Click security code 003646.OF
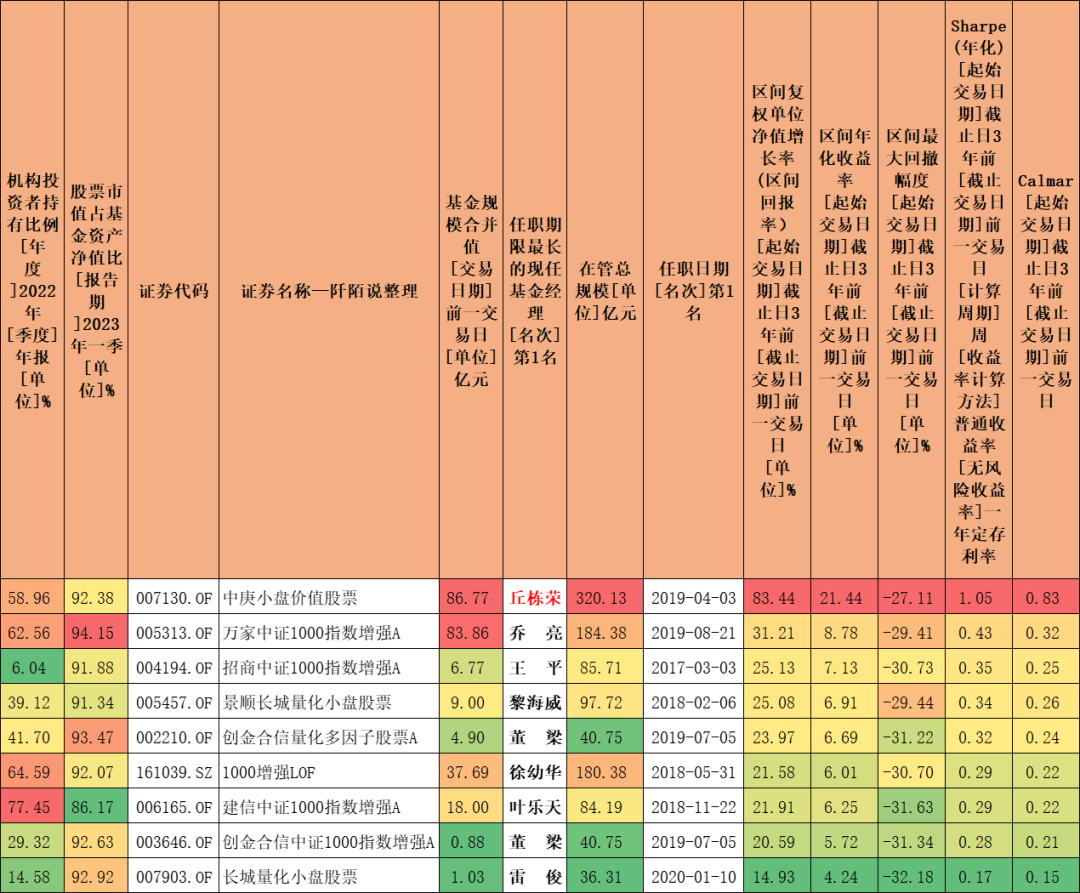The width and height of the screenshot is (1080, 893). [x=174, y=842]
